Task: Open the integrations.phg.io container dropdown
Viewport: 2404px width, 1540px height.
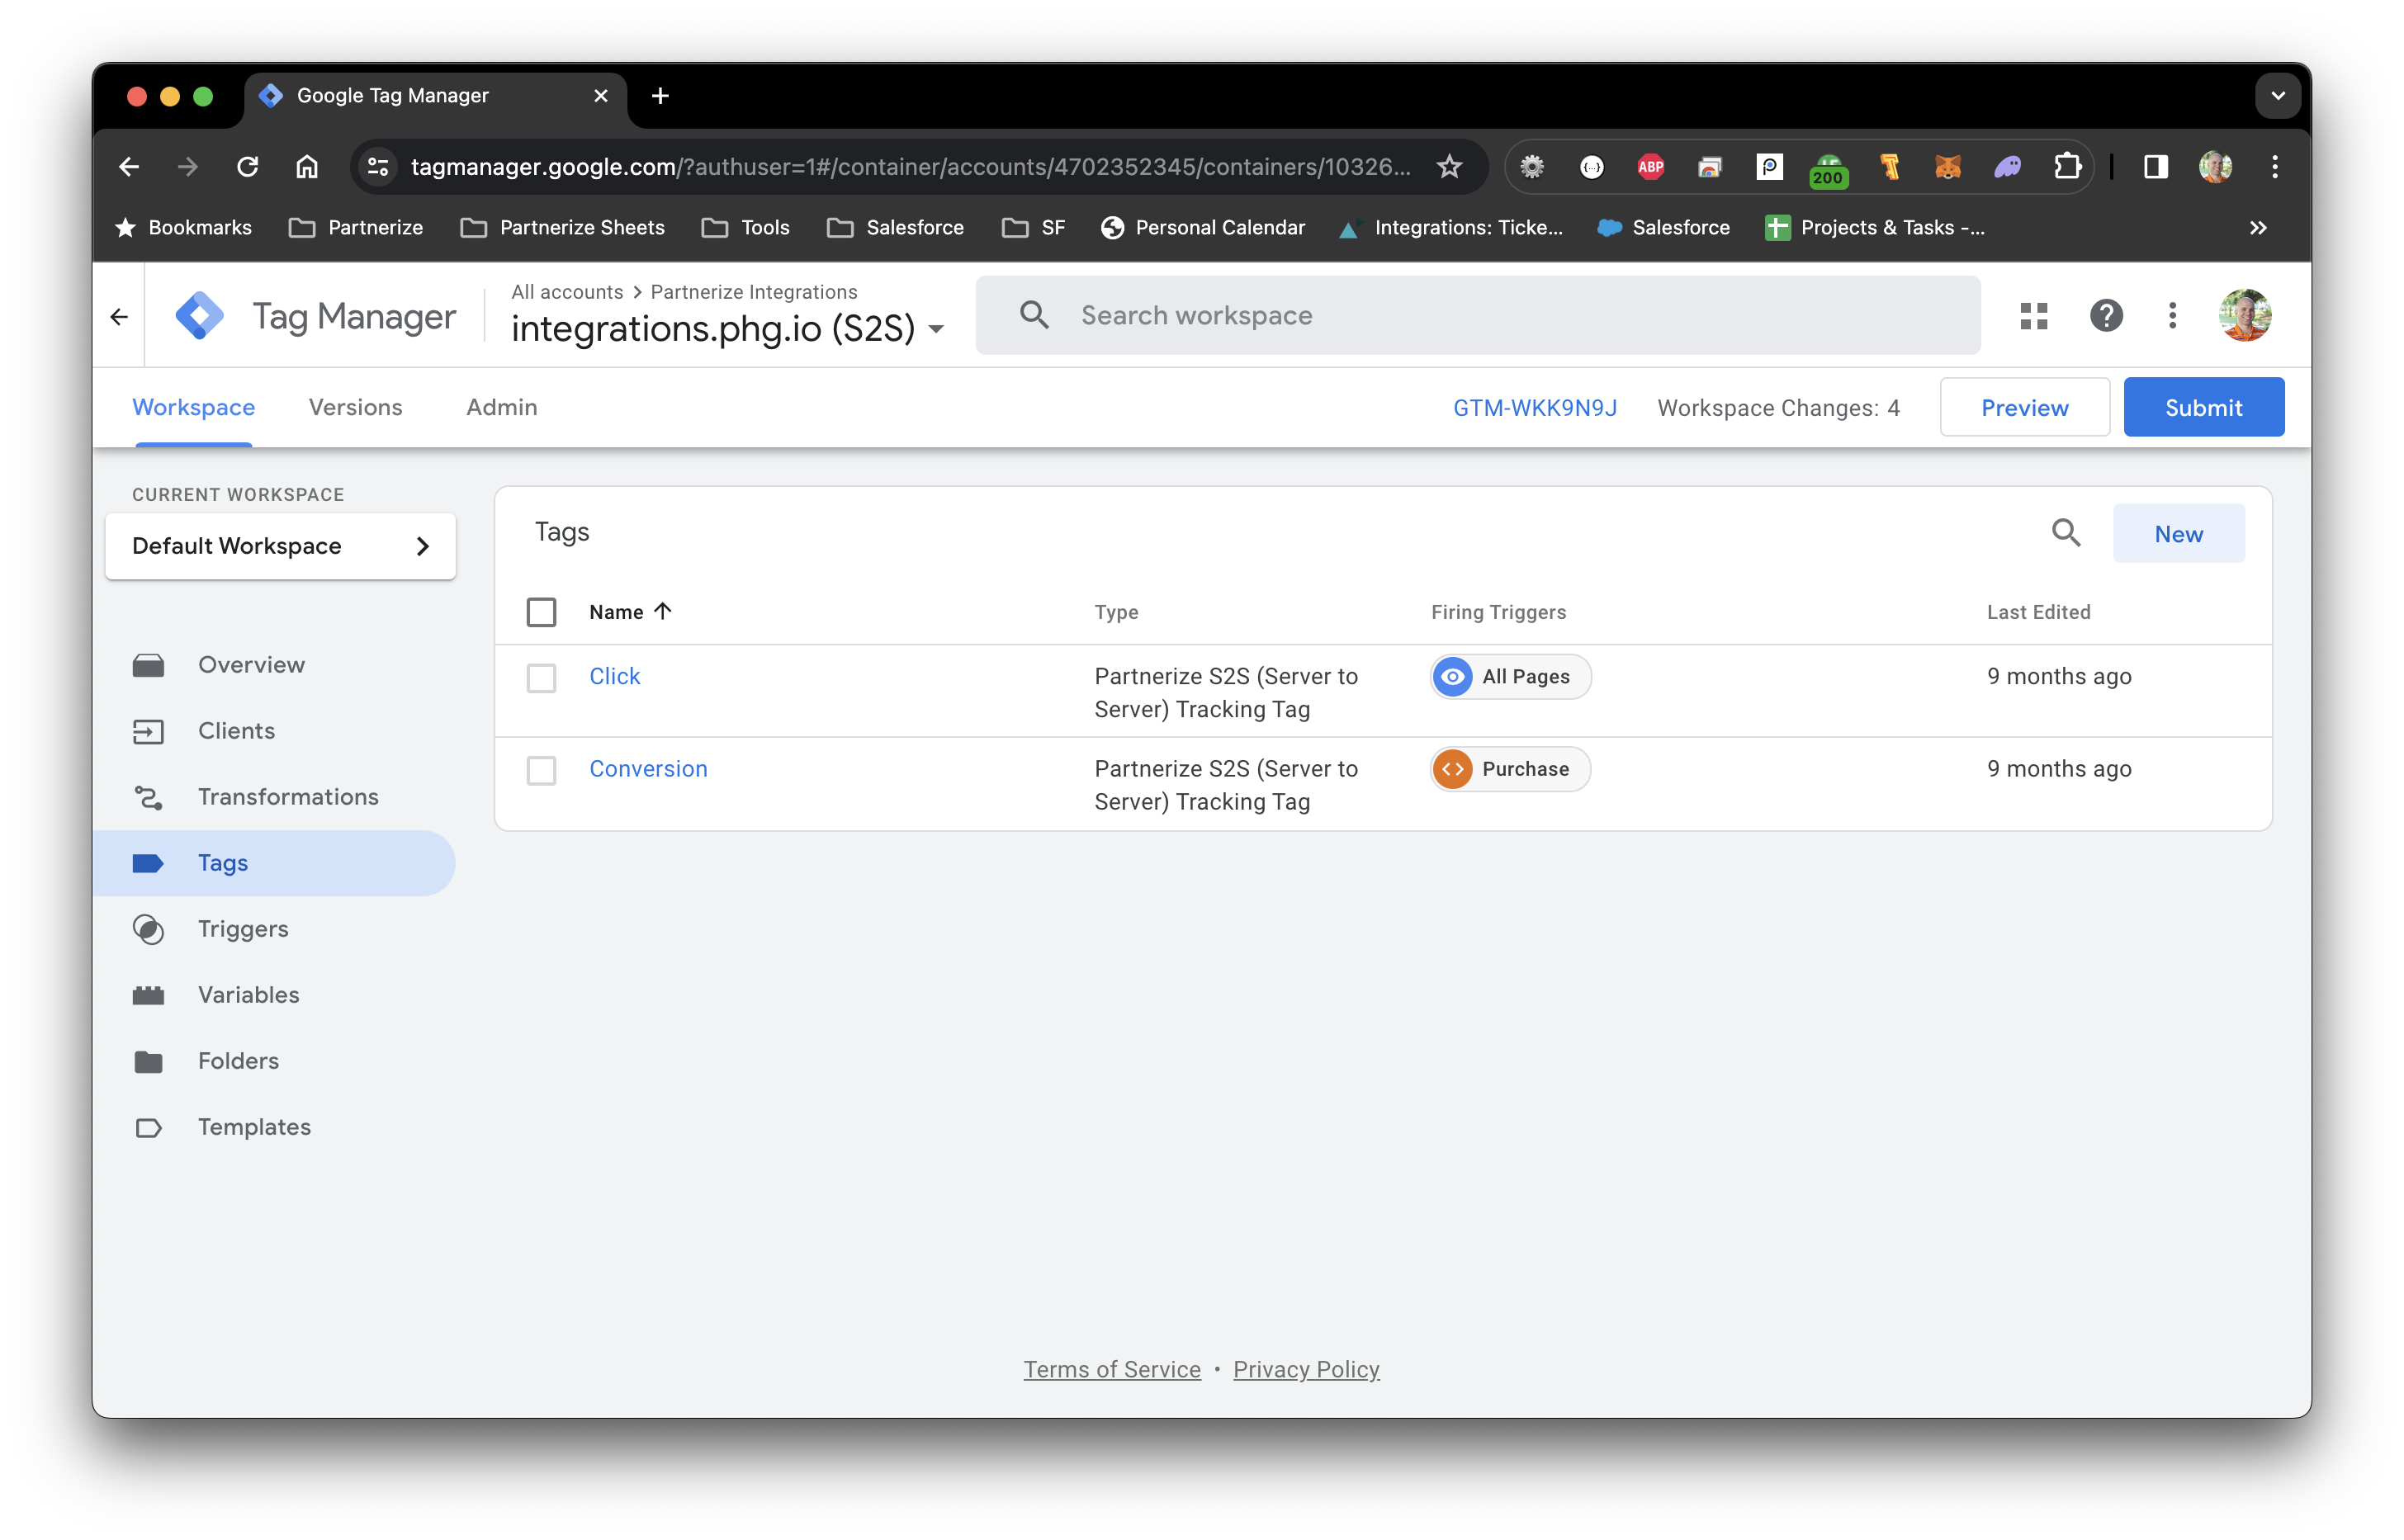Action: tap(936, 329)
